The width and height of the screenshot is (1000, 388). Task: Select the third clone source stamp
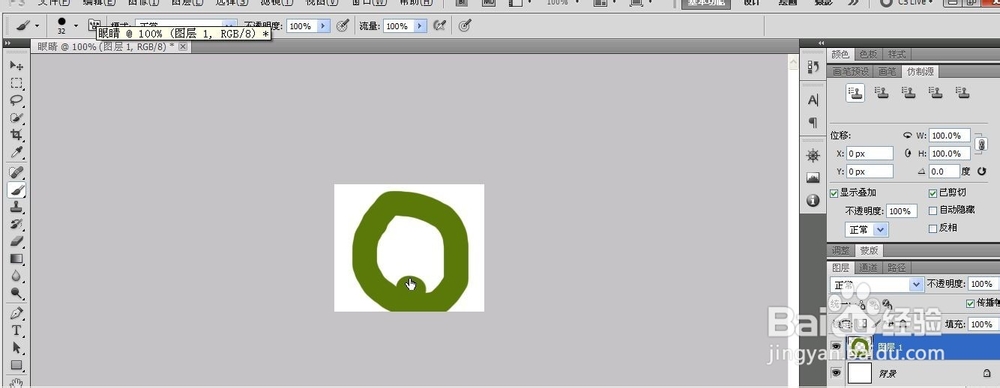point(909,93)
